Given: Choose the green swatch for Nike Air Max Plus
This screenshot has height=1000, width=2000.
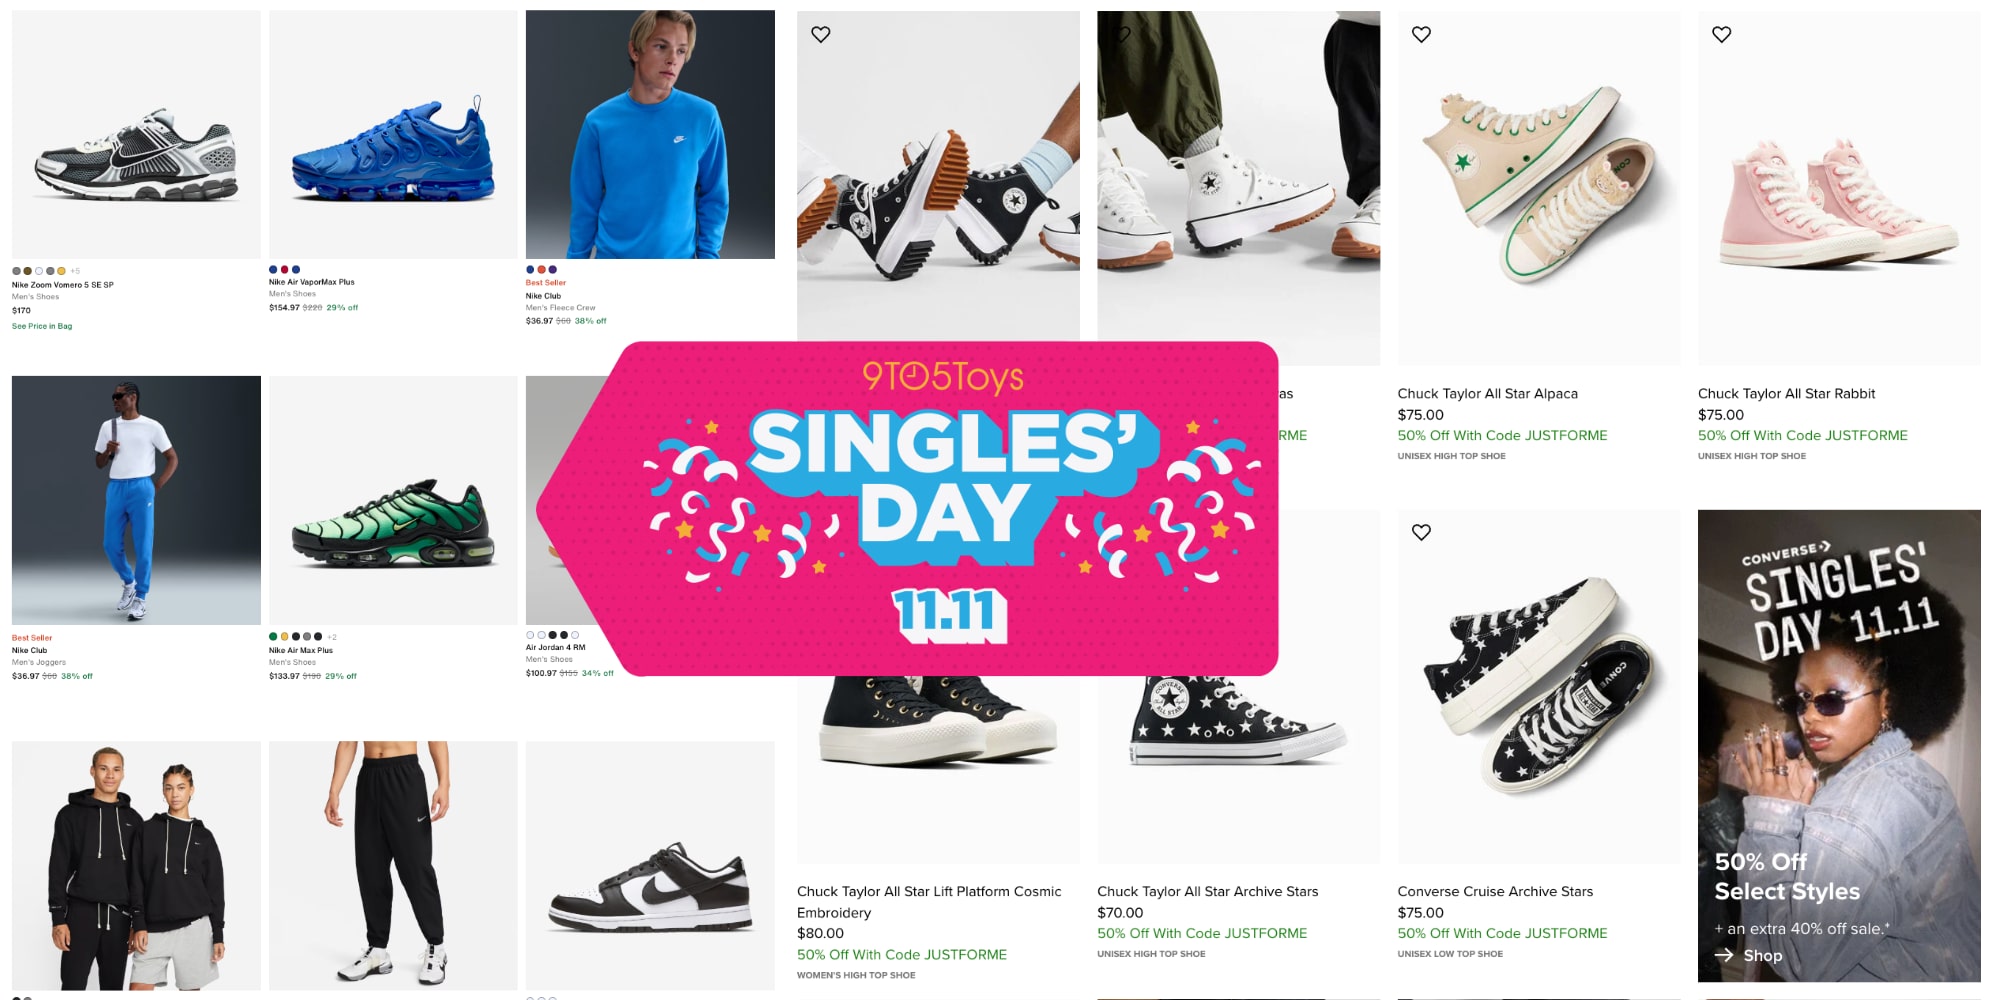Looking at the screenshot, I should (273, 637).
